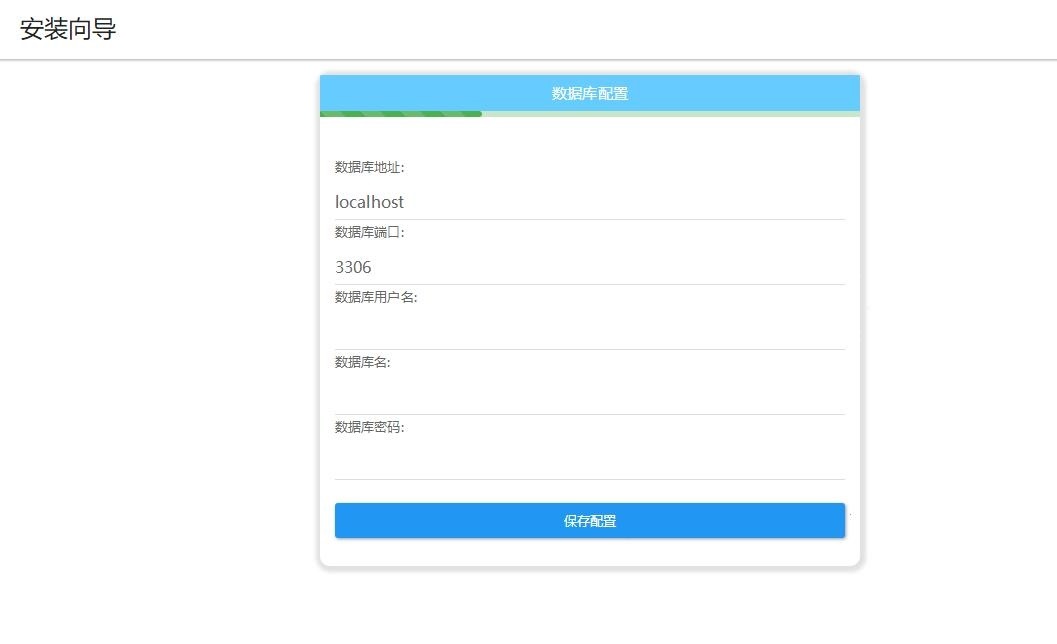Click the white card area below 保存配置
1057x644 pixels.
coord(589,553)
